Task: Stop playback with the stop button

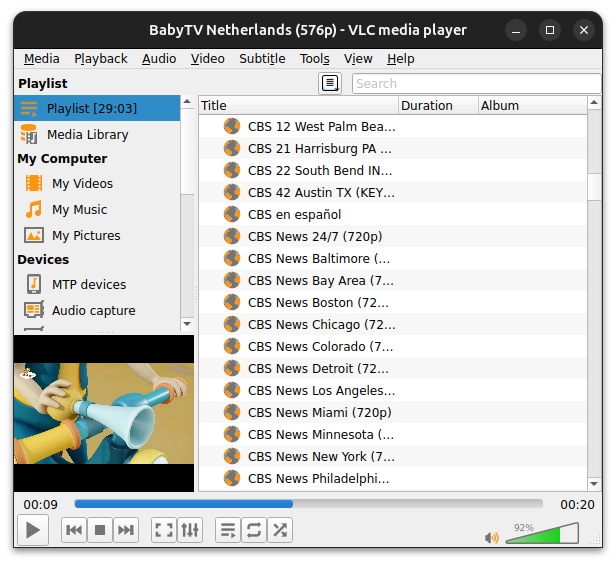Action: pos(100,530)
